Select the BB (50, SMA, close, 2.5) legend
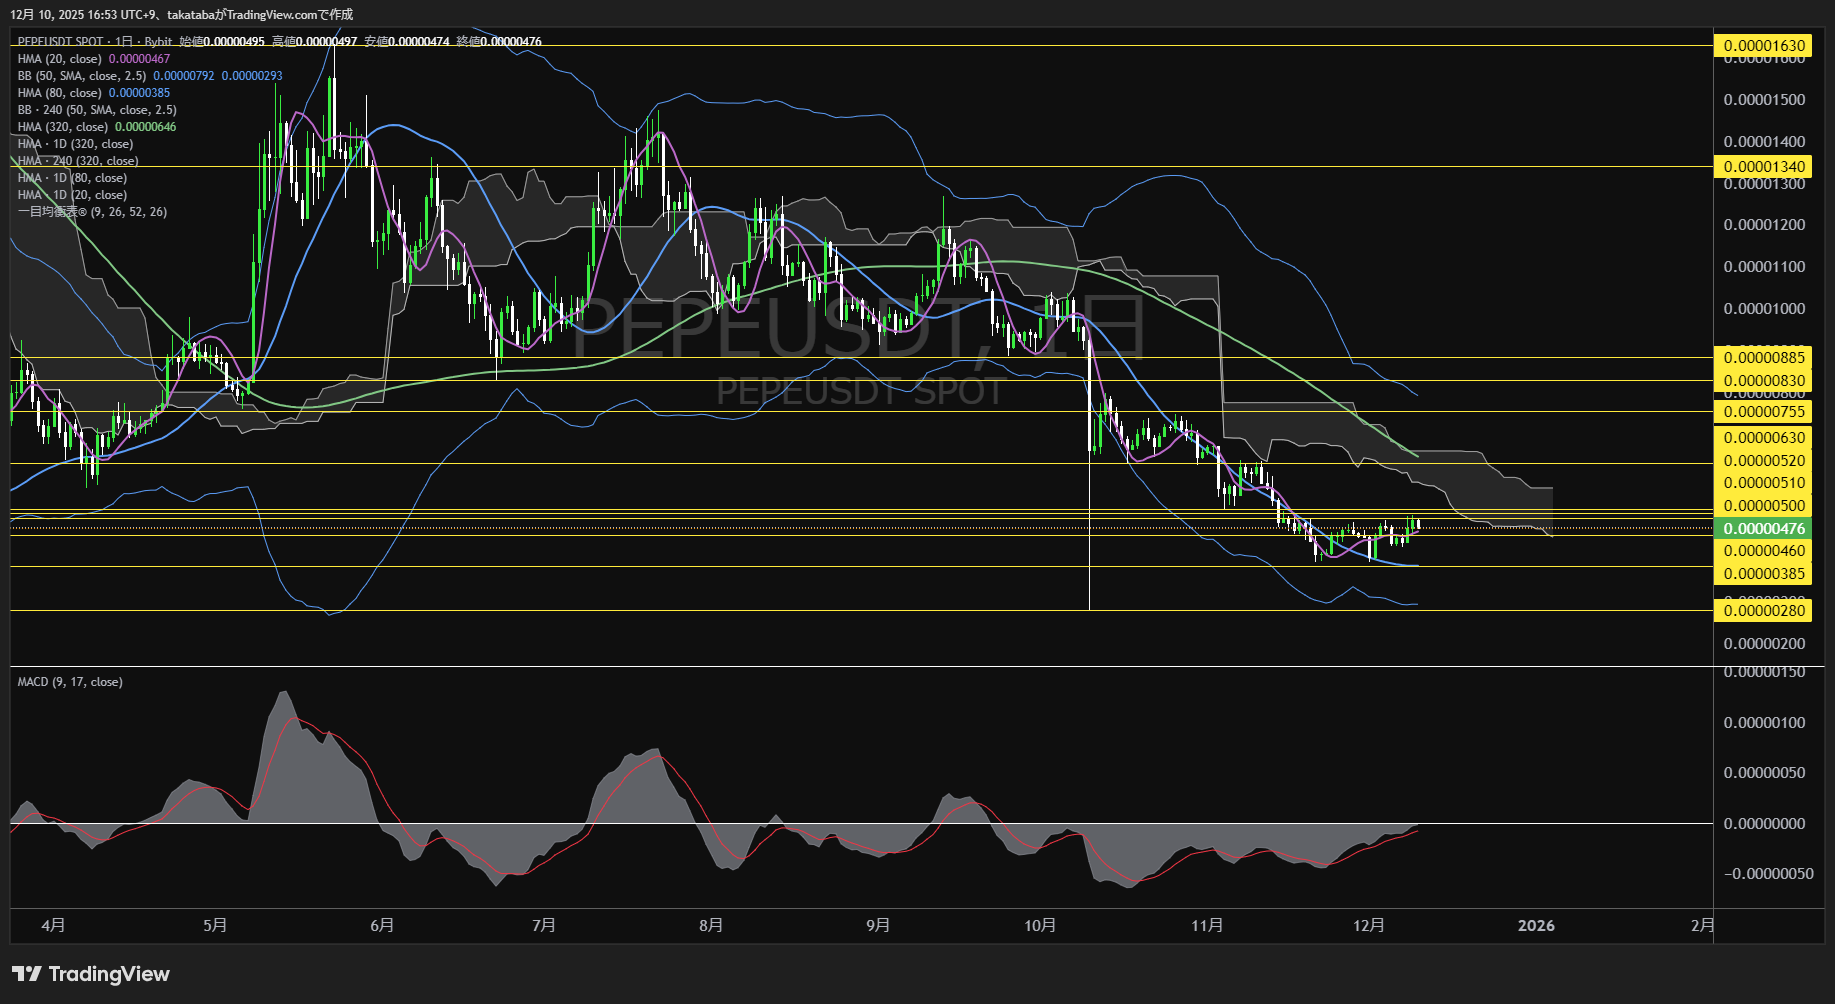Viewport: 1835px width, 1004px height. (81, 76)
